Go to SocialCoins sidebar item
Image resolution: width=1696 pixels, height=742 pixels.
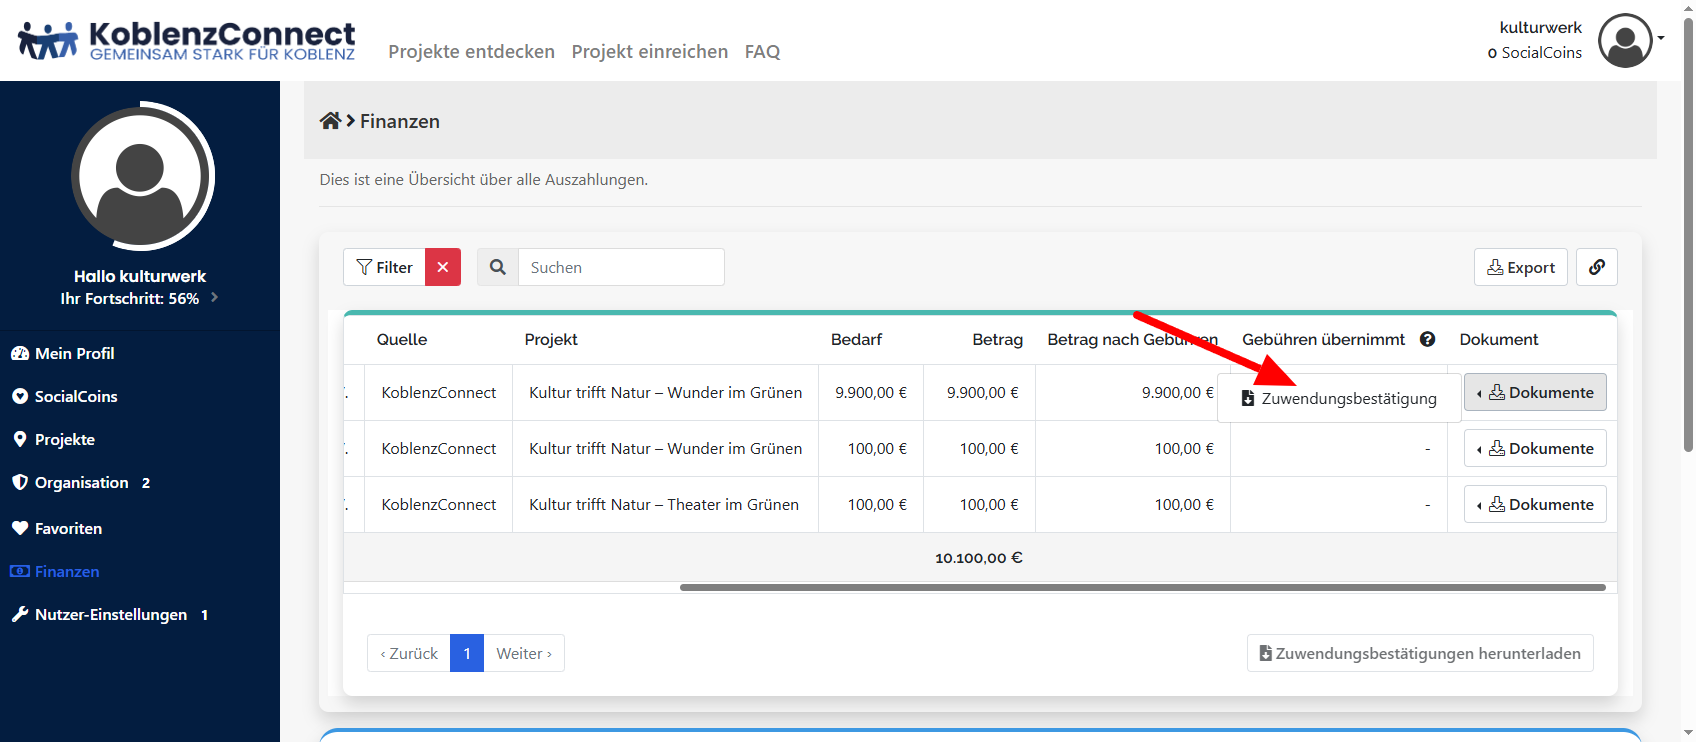(76, 396)
